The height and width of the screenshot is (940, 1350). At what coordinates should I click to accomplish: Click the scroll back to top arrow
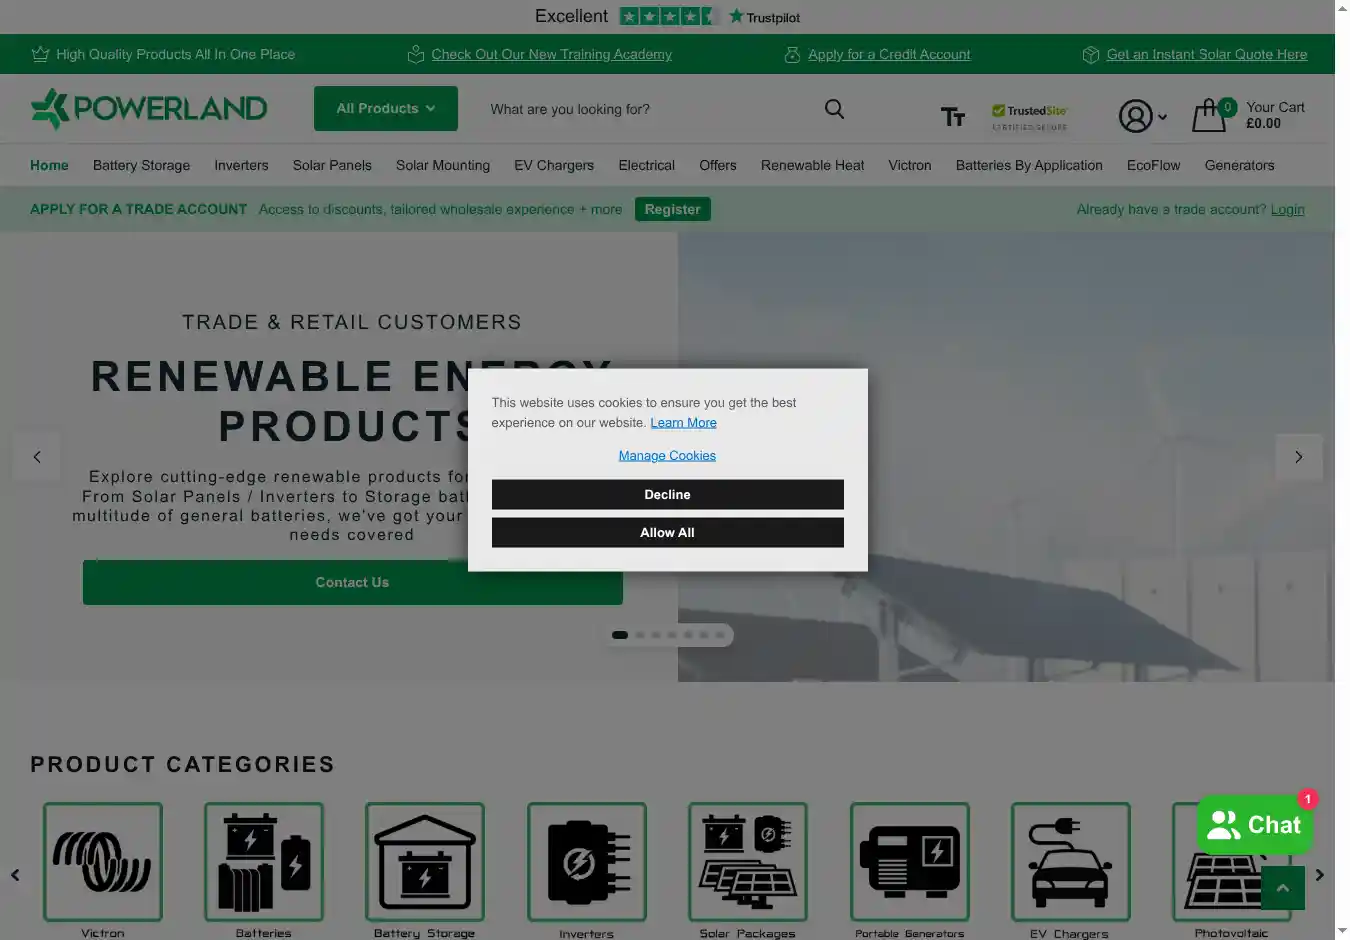coord(1282,888)
